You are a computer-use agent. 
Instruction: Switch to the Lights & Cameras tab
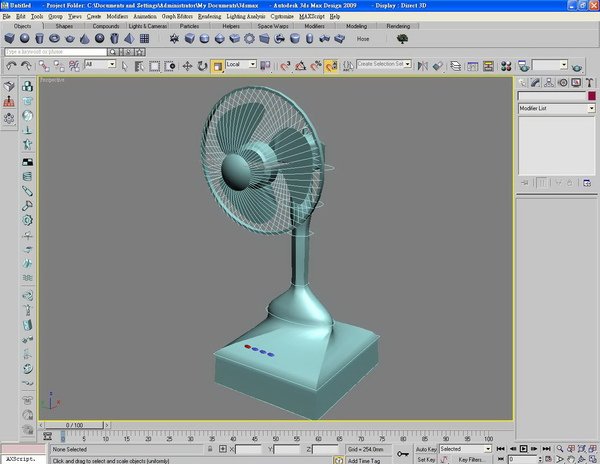coord(148,26)
